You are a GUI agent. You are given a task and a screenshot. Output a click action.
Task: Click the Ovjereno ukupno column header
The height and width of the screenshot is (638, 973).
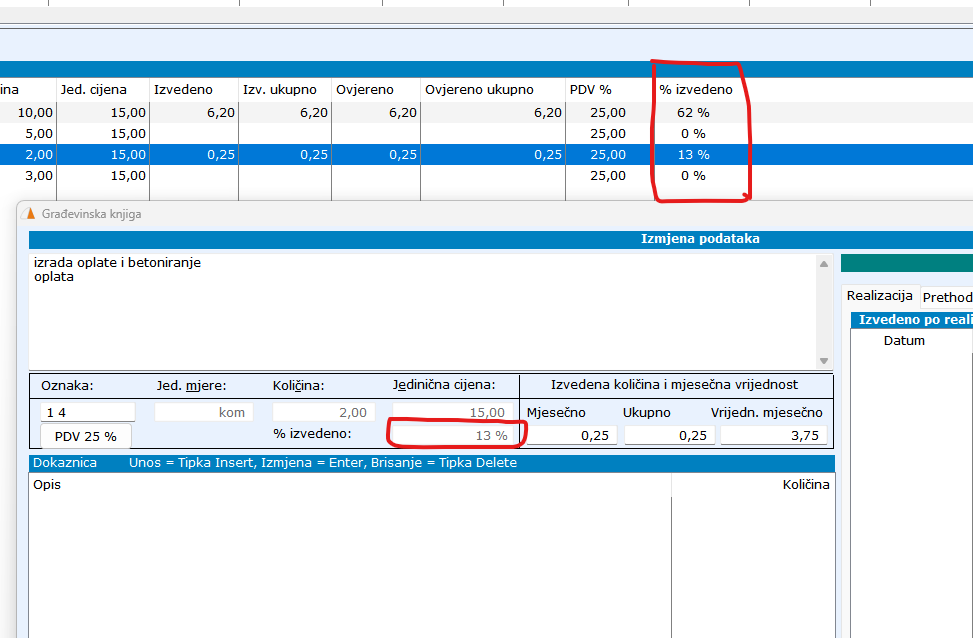479,89
